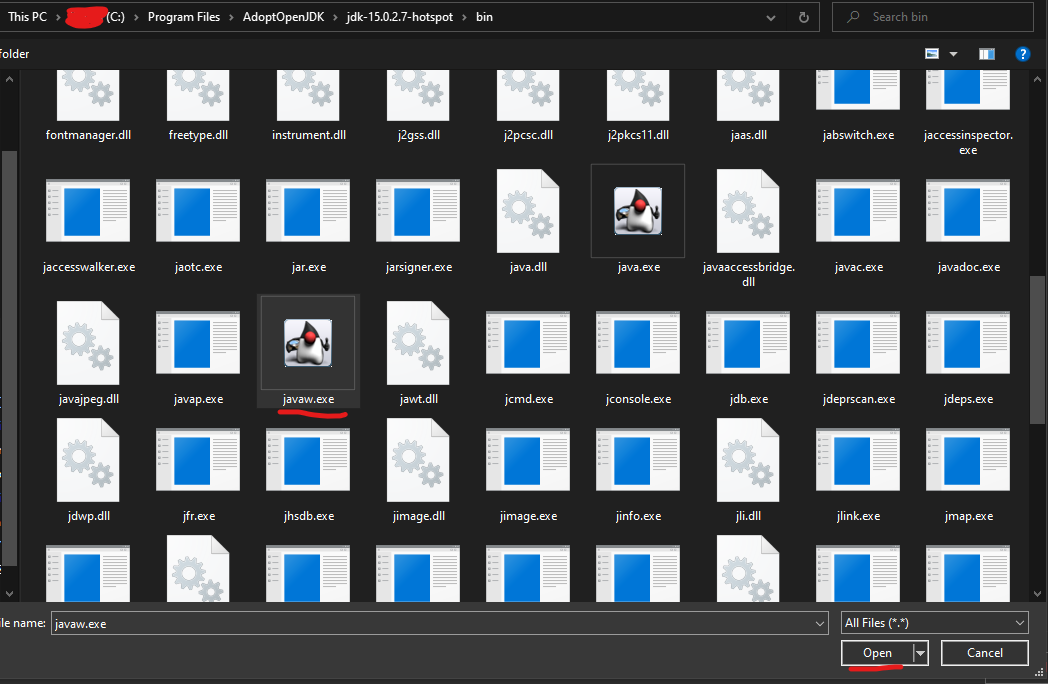Select the fontmanager.dll file name

(x=88, y=135)
